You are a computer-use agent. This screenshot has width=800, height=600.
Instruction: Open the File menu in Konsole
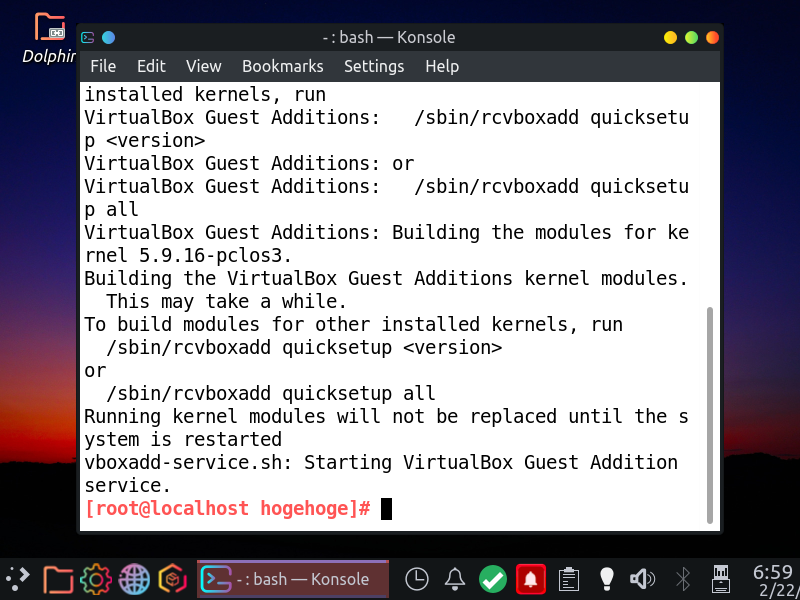103,66
